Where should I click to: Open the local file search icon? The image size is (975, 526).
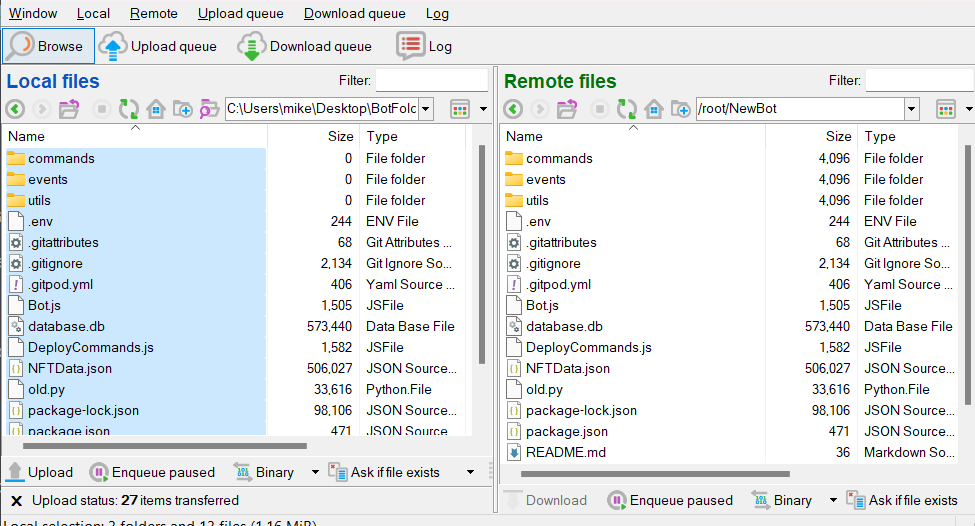click(x=209, y=109)
